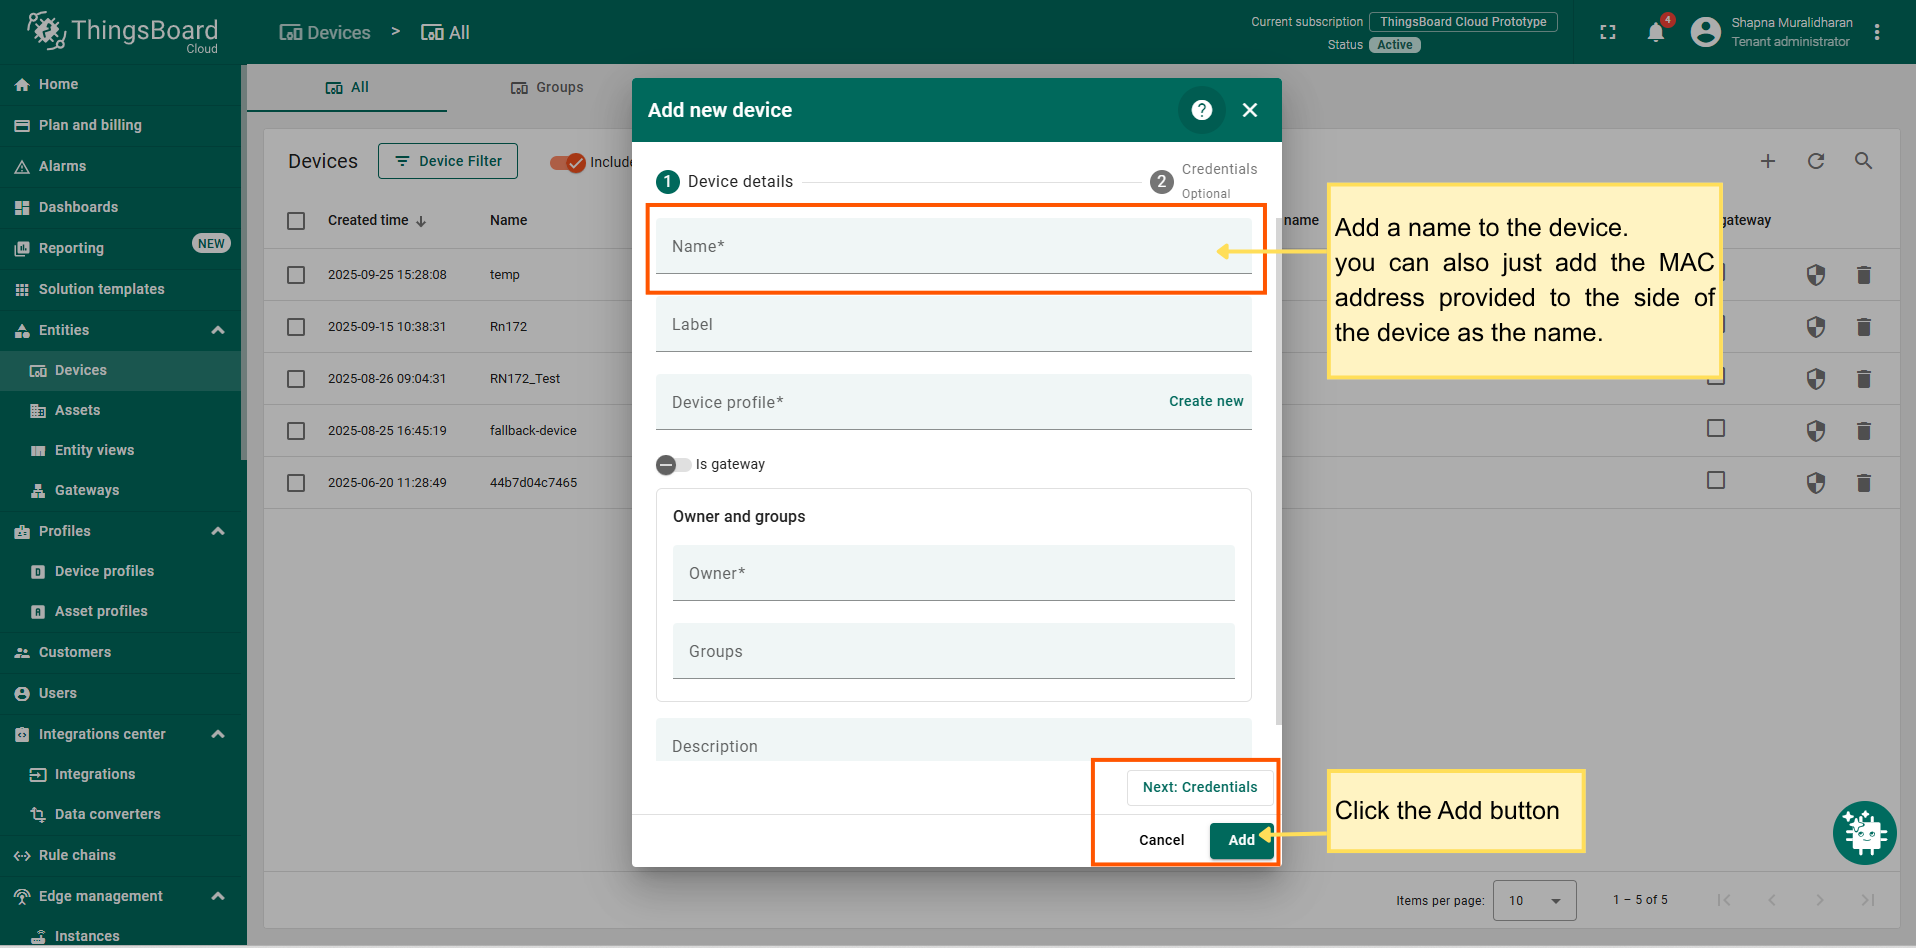Toggle fullscreen mode icon

pyautogui.click(x=1608, y=33)
